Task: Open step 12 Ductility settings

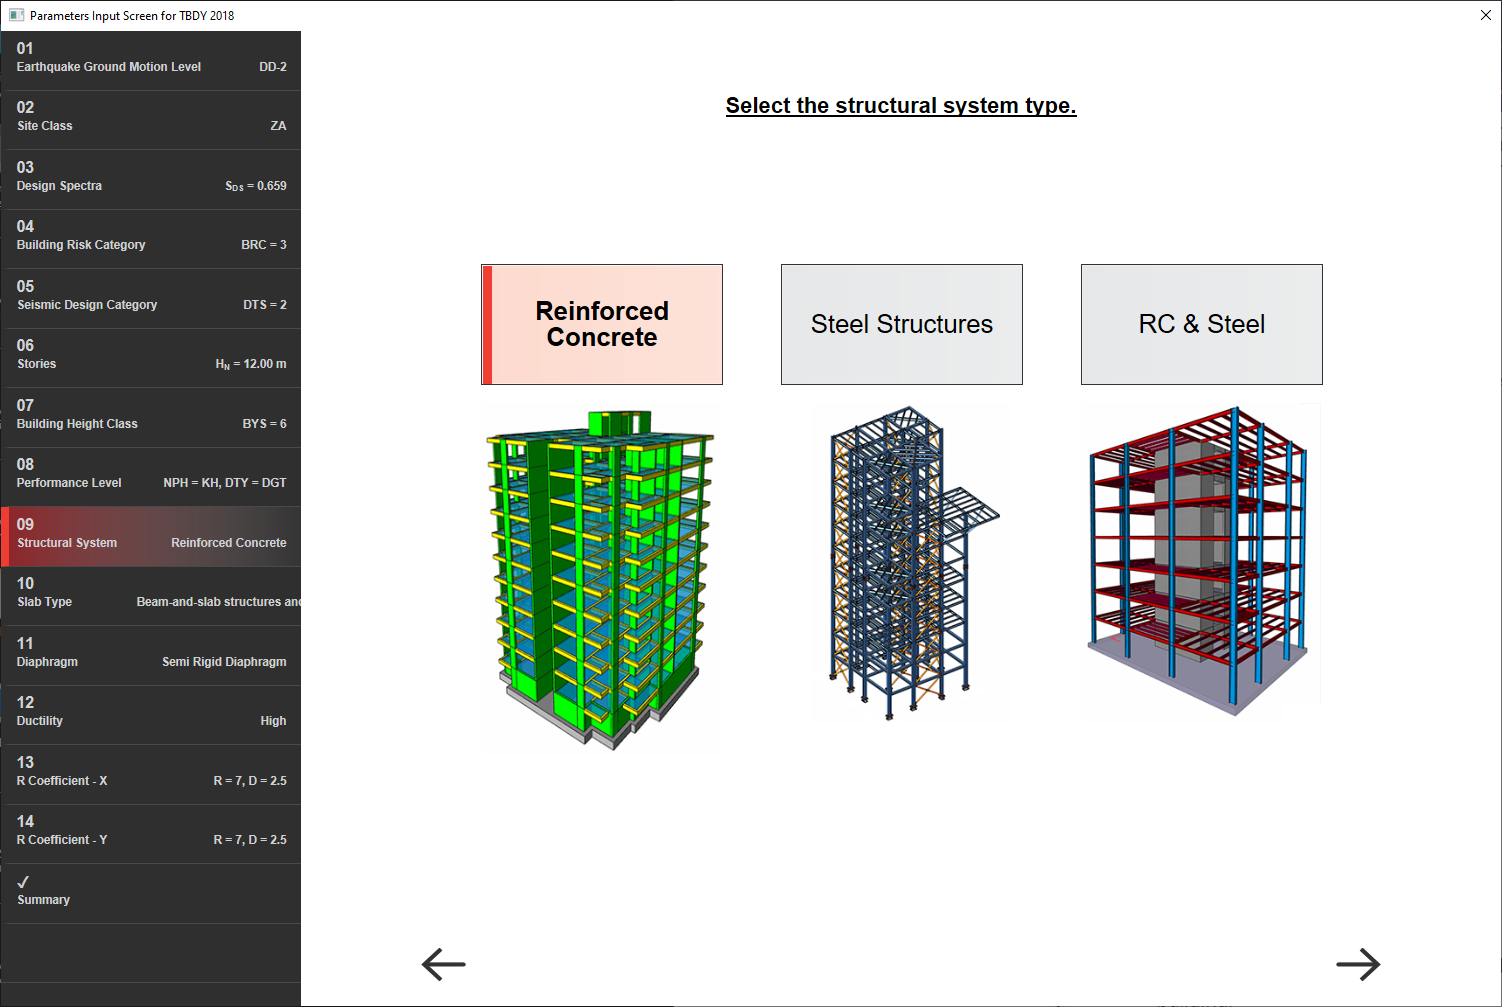Action: coord(150,713)
